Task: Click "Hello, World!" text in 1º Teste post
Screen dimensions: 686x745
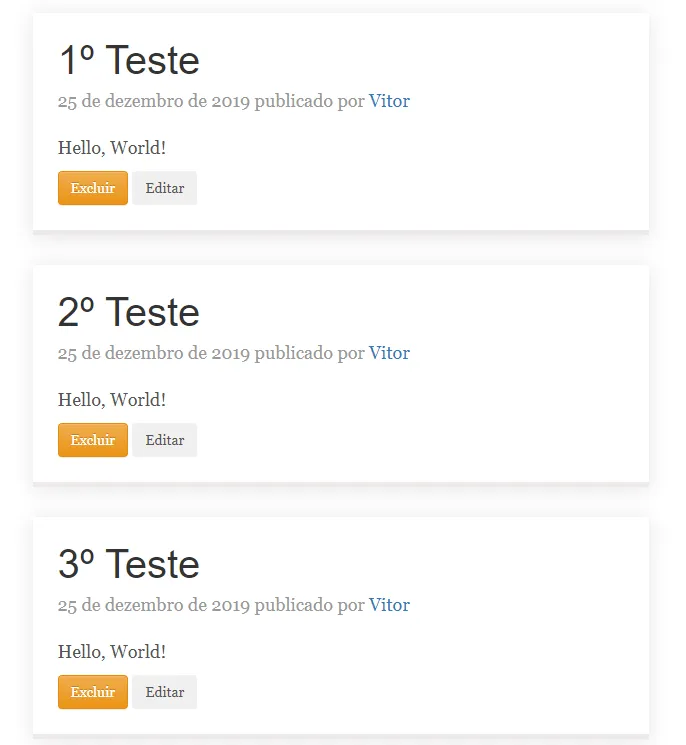Action: 112,148
